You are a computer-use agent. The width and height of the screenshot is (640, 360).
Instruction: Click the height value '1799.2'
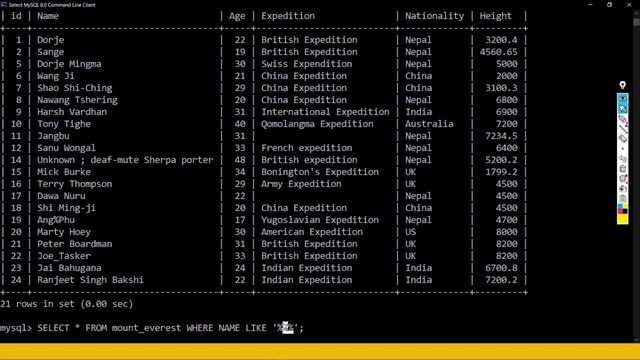501,172
